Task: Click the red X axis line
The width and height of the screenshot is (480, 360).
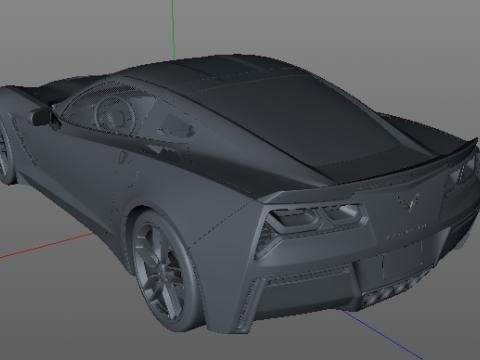Action: [47, 246]
